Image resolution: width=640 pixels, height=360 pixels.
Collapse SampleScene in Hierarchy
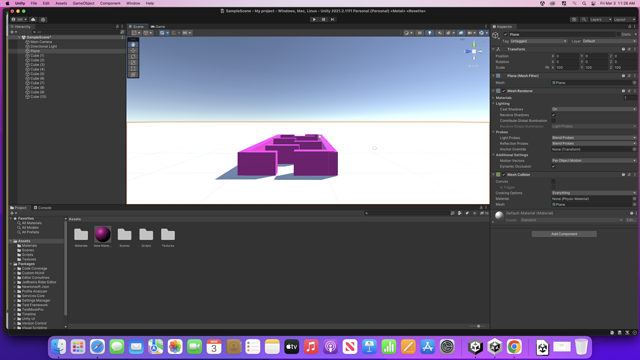19,37
